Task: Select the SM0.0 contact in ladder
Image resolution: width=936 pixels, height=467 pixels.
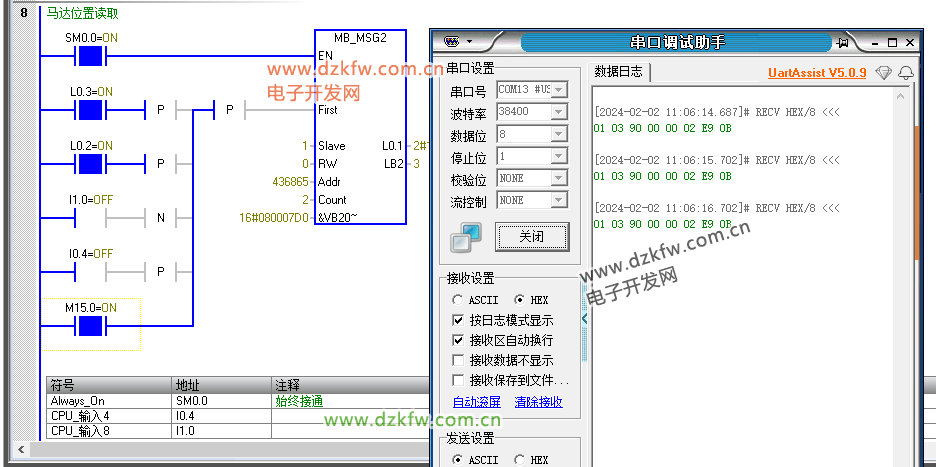Action: point(91,55)
